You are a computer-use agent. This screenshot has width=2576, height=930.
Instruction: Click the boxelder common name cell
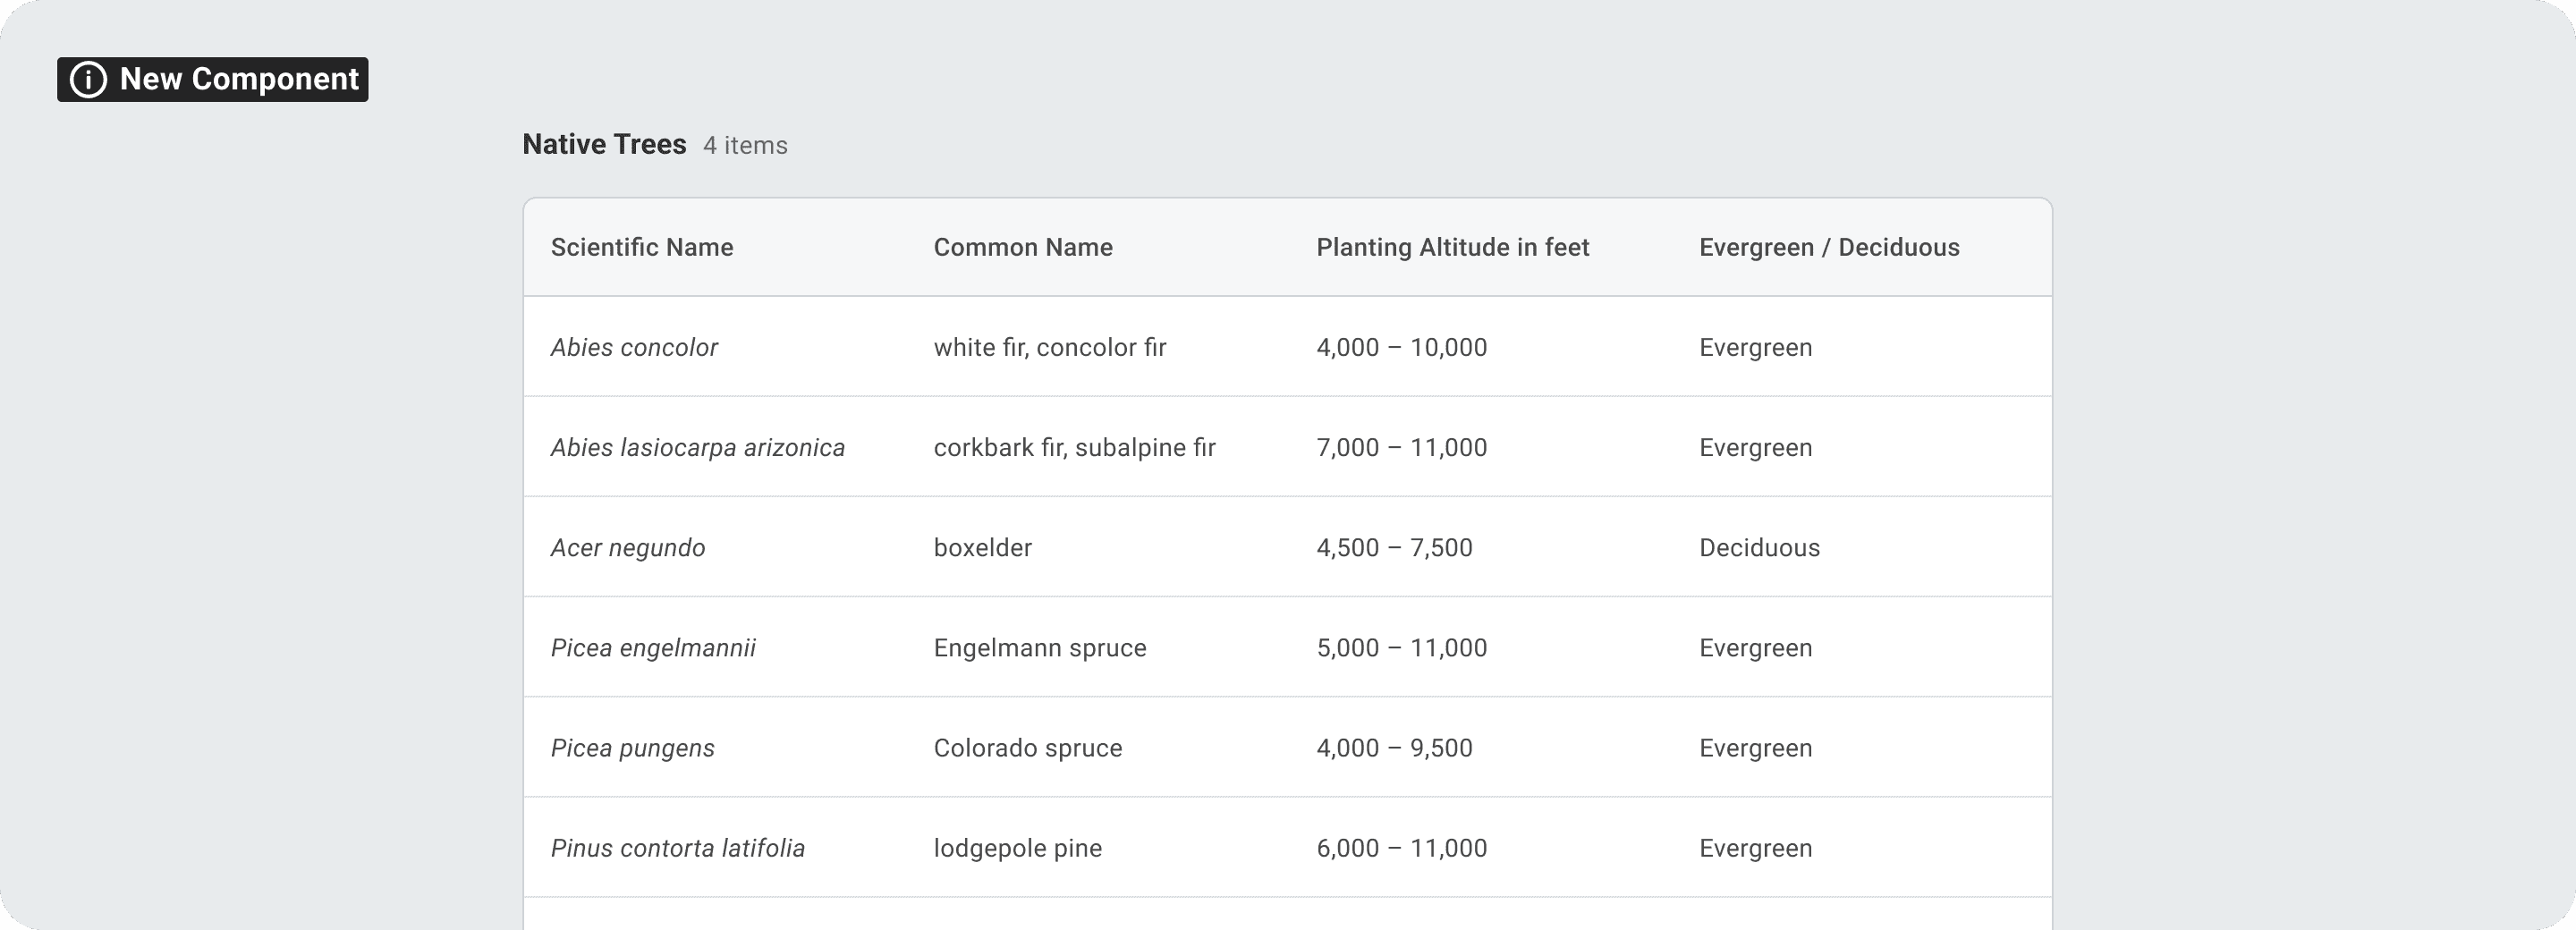click(x=983, y=548)
